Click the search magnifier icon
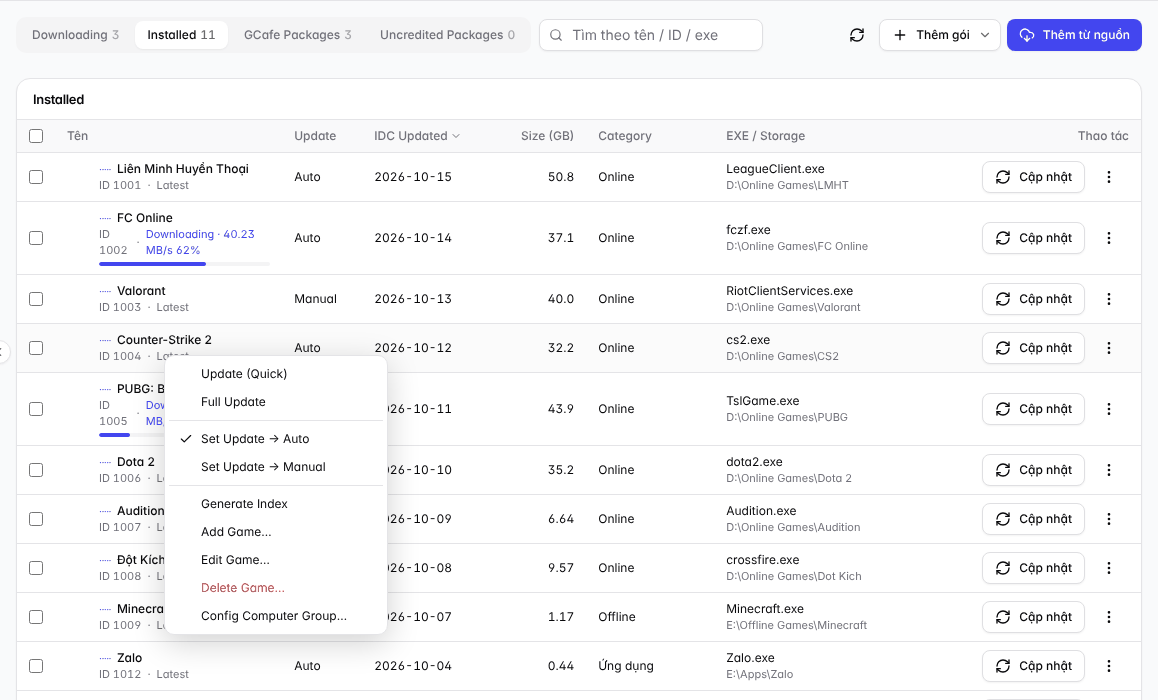The image size is (1158, 700). [x=556, y=35]
